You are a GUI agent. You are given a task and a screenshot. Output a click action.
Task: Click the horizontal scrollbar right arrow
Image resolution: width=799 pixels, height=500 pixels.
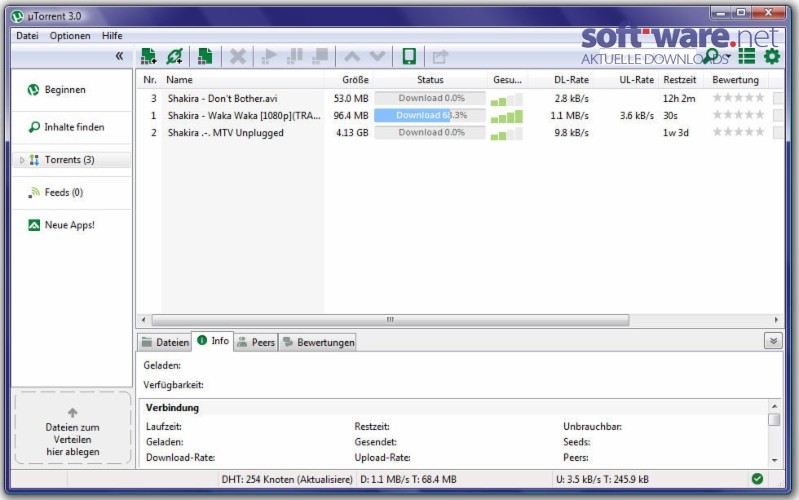[x=776, y=320]
